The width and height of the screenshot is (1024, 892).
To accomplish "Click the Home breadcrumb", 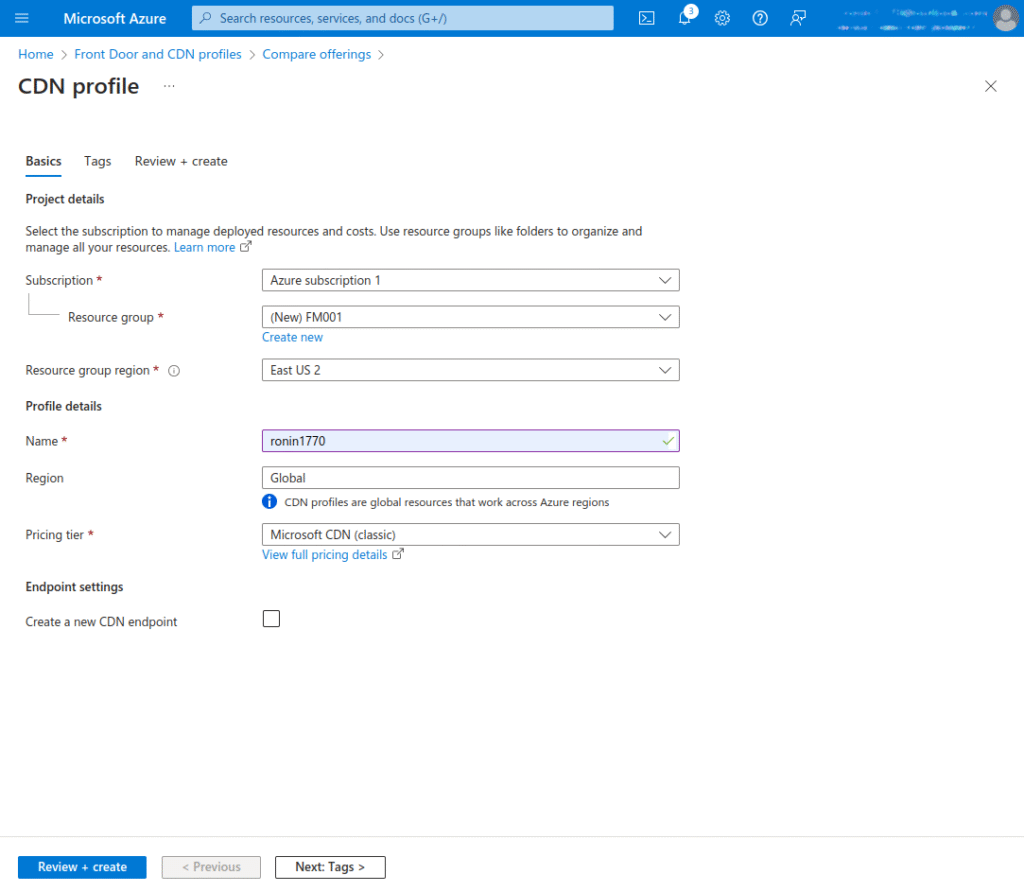I will pyautogui.click(x=36, y=54).
